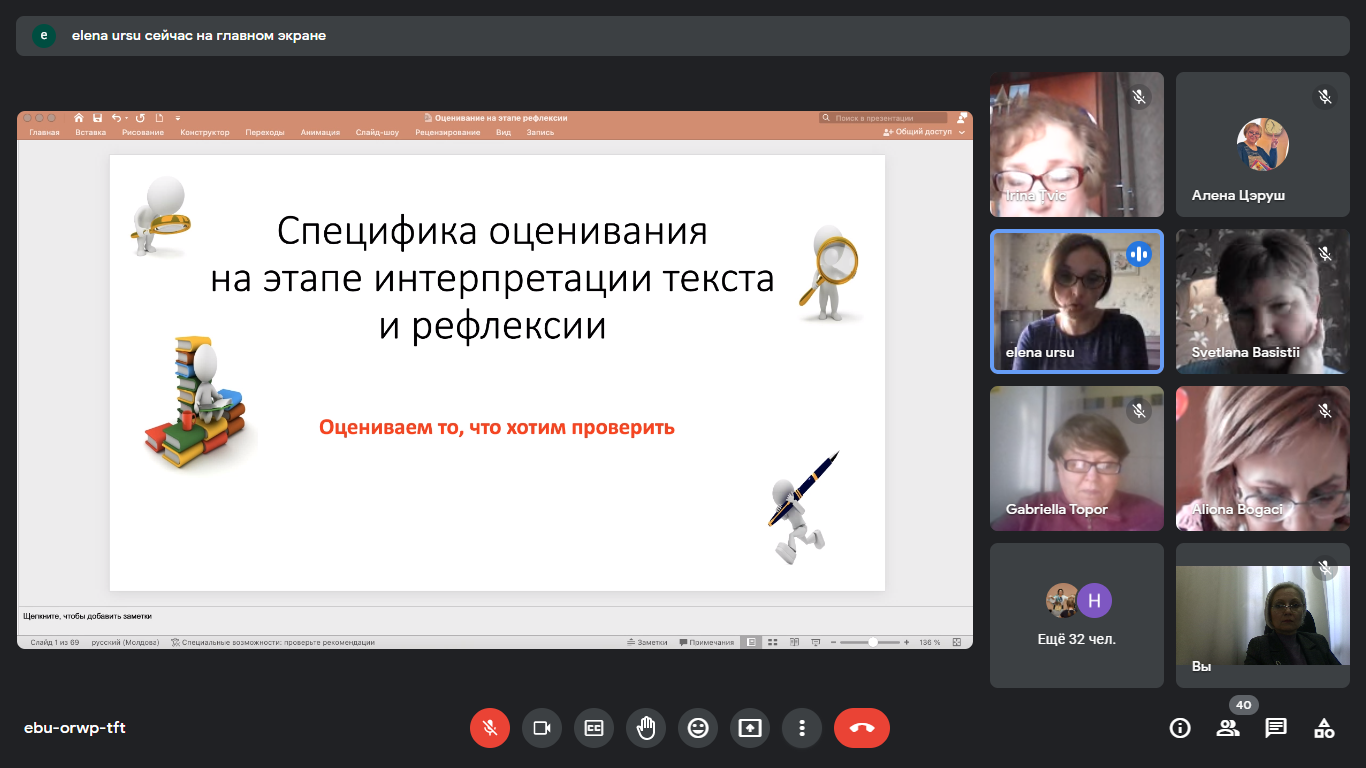Viewport: 1366px width, 768px height.
Task: Open the meeting chat panel
Action: point(1276,728)
